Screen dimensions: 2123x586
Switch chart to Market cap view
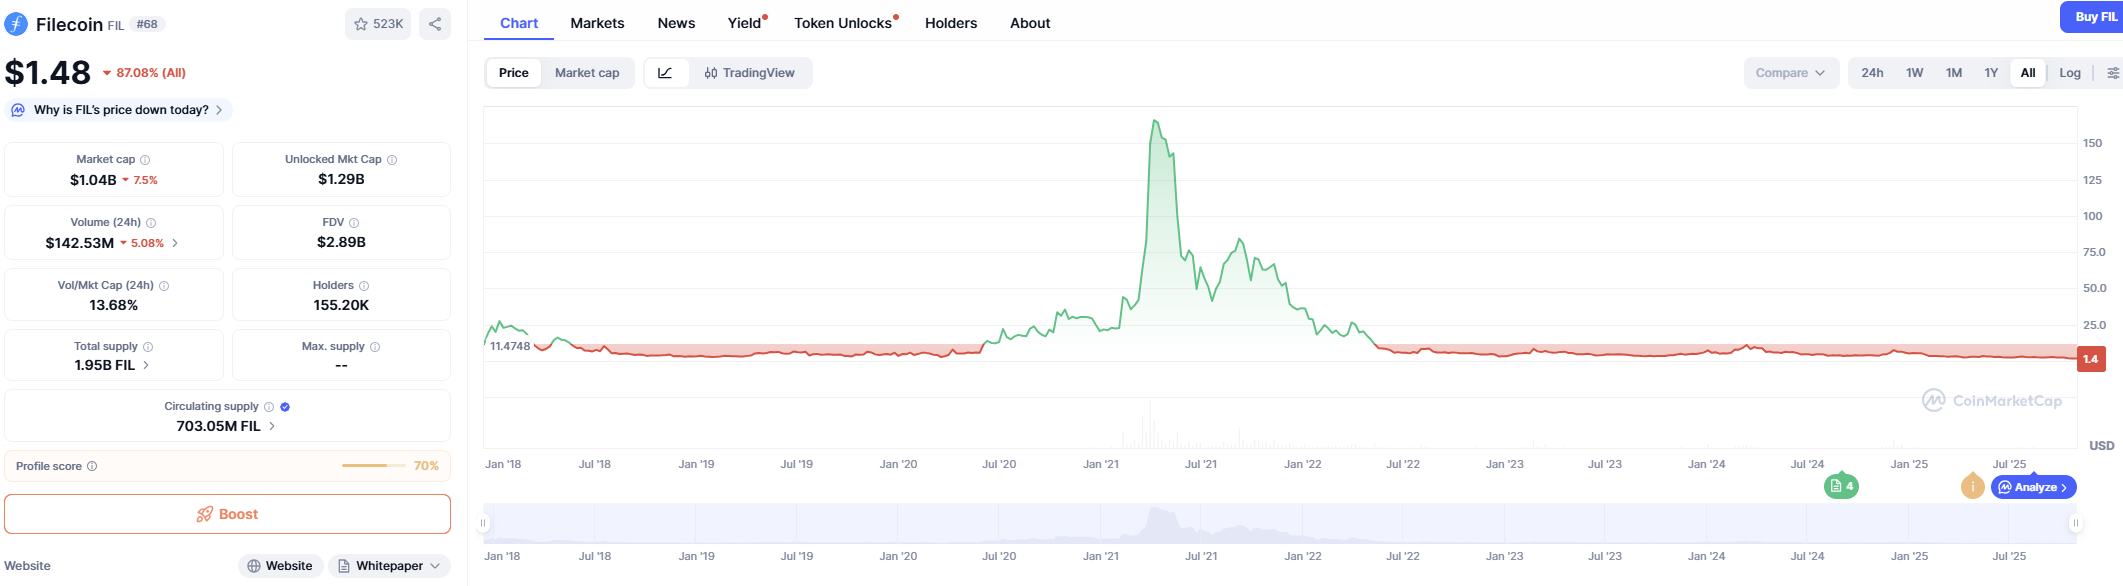(x=587, y=73)
